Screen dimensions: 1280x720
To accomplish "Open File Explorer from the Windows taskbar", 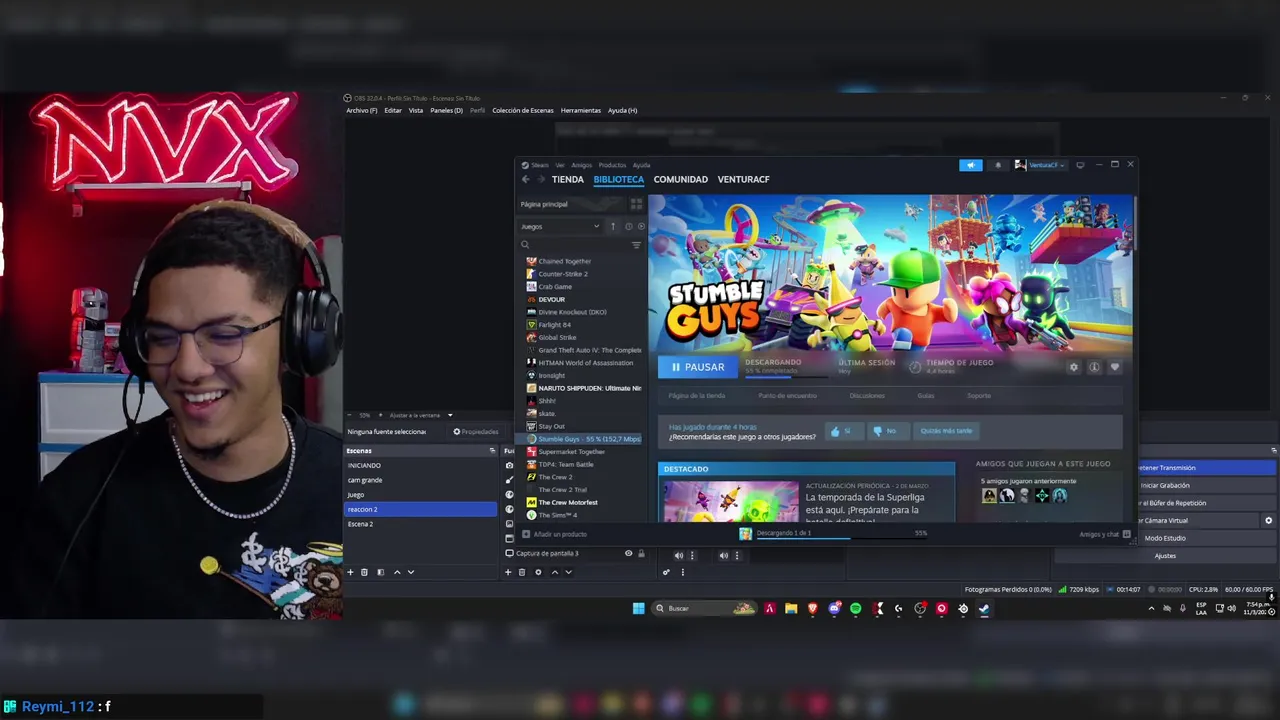I will [x=791, y=608].
